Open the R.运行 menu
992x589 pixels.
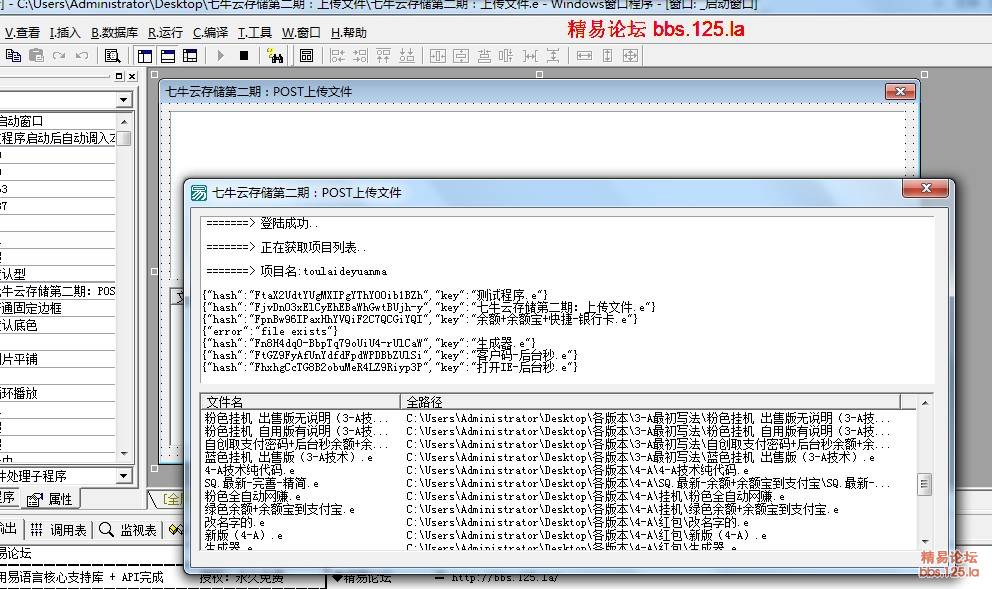(165, 33)
